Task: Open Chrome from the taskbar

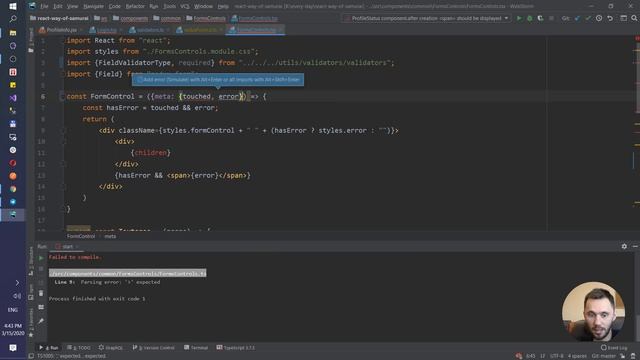Action: 13,189
